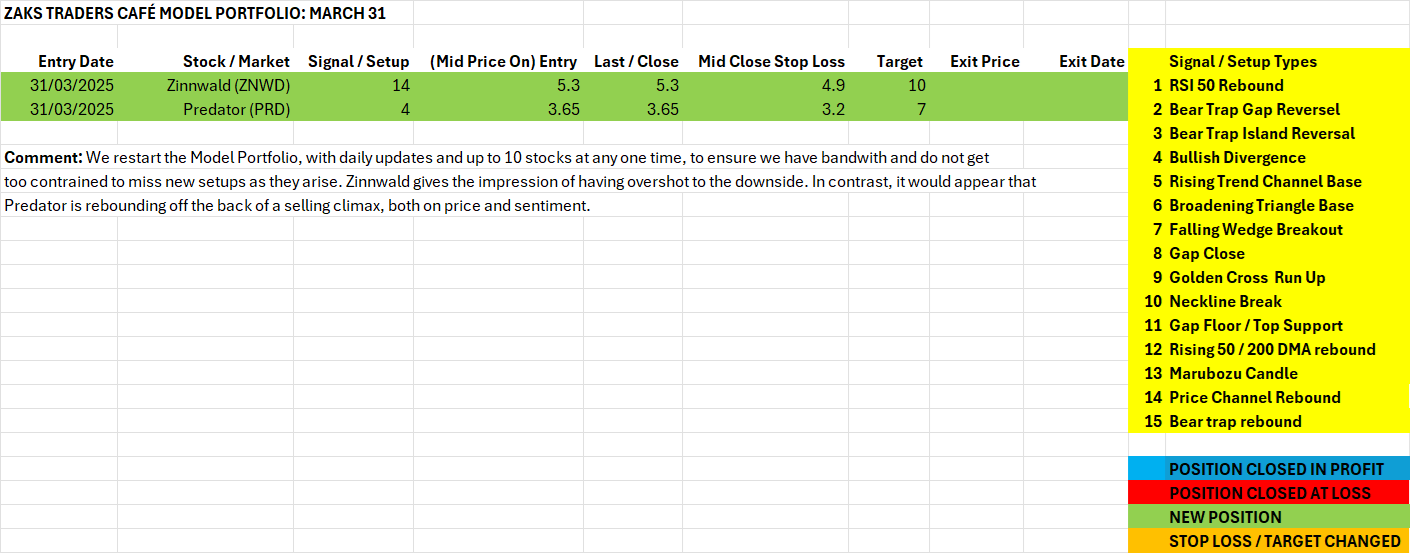Select the title cell Zaks Traders Café Model Portfolio
The height and width of the screenshot is (553, 1410).
[195, 13]
